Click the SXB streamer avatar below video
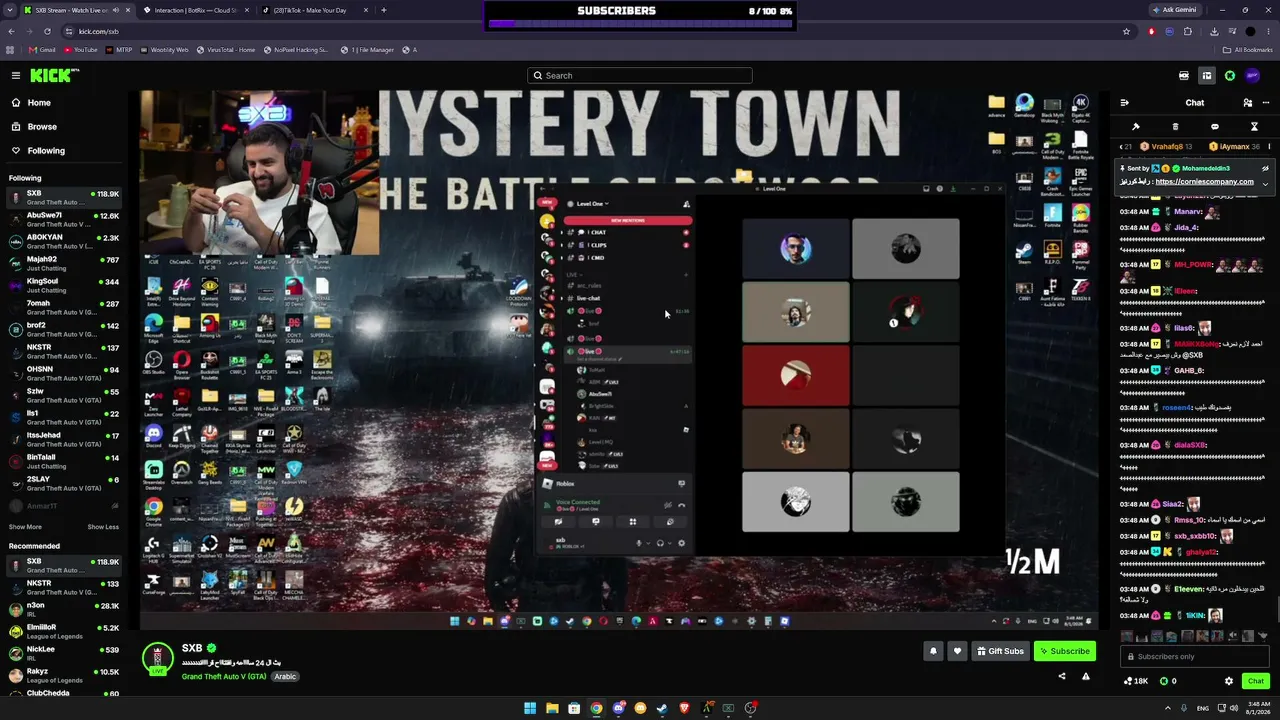This screenshot has width=1280, height=720. (x=157, y=658)
